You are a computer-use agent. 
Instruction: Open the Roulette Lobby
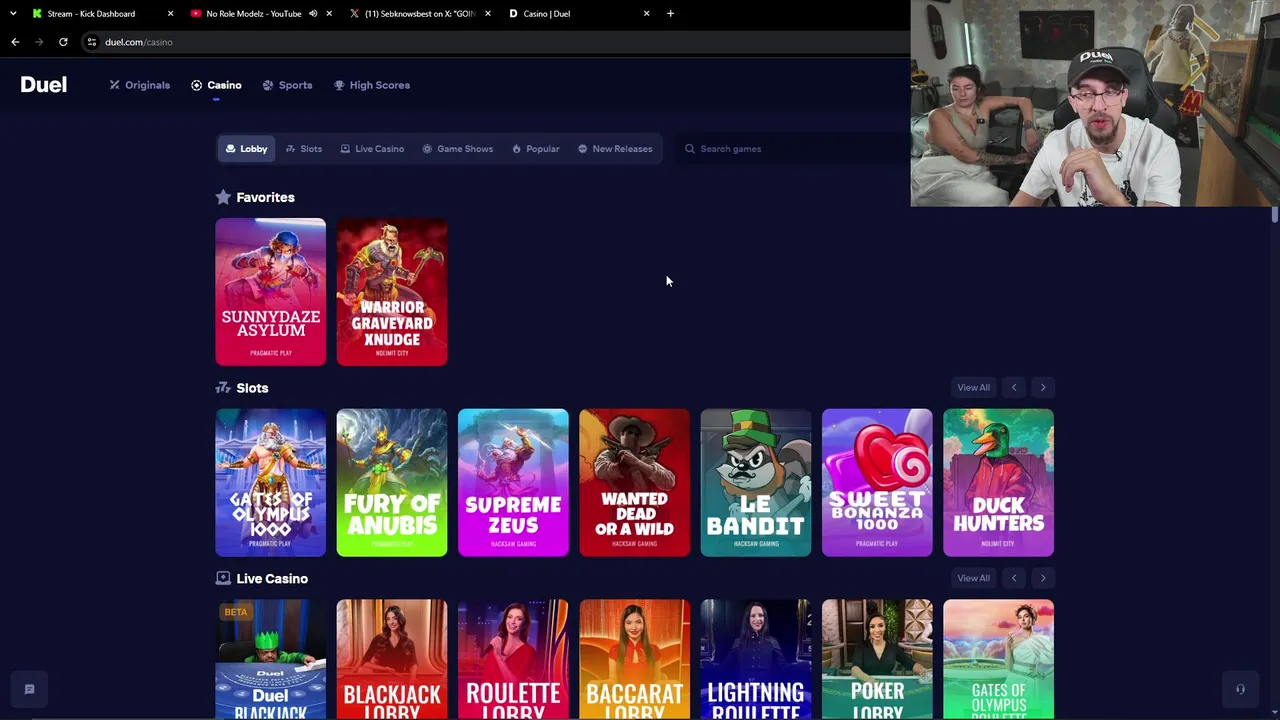point(513,659)
